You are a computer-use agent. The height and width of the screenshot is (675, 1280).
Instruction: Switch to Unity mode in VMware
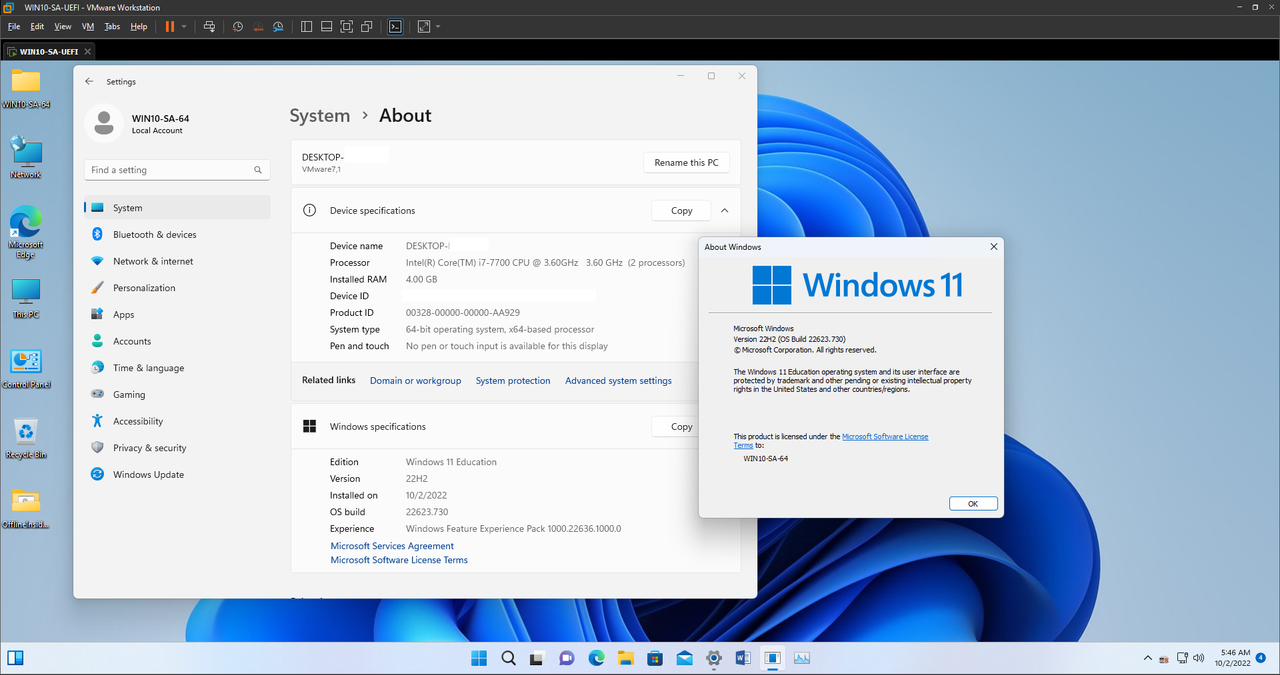click(367, 26)
